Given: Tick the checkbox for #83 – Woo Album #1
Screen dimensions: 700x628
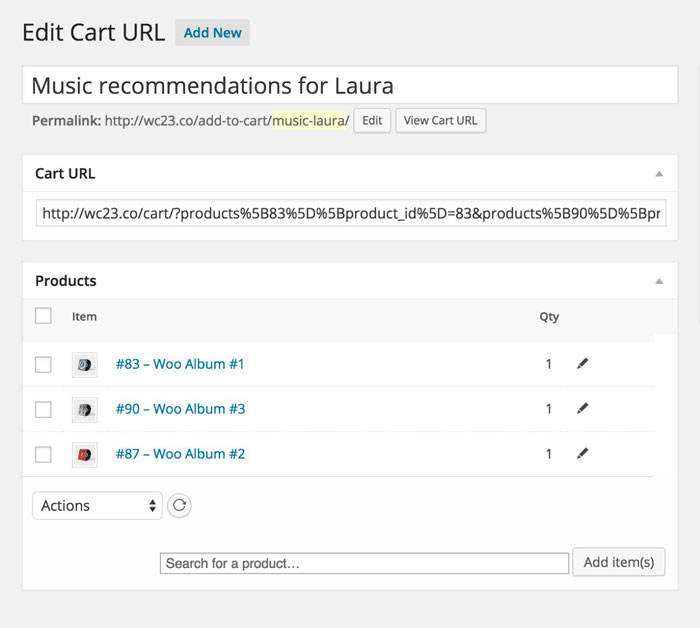Looking at the screenshot, I should coord(43,365).
